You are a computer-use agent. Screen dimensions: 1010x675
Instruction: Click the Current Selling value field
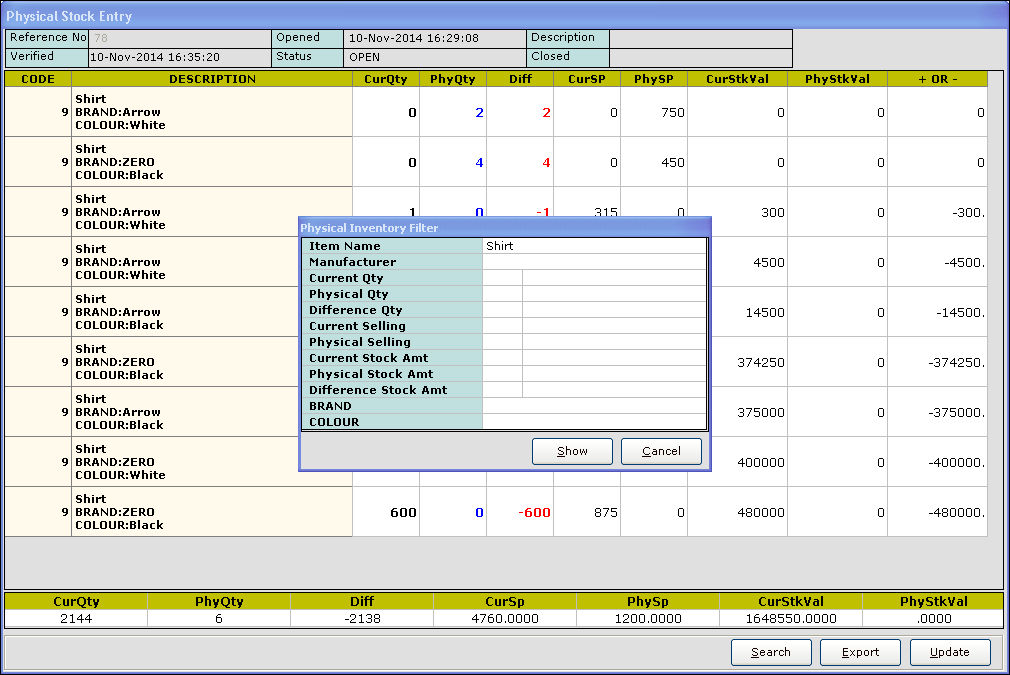pos(614,326)
